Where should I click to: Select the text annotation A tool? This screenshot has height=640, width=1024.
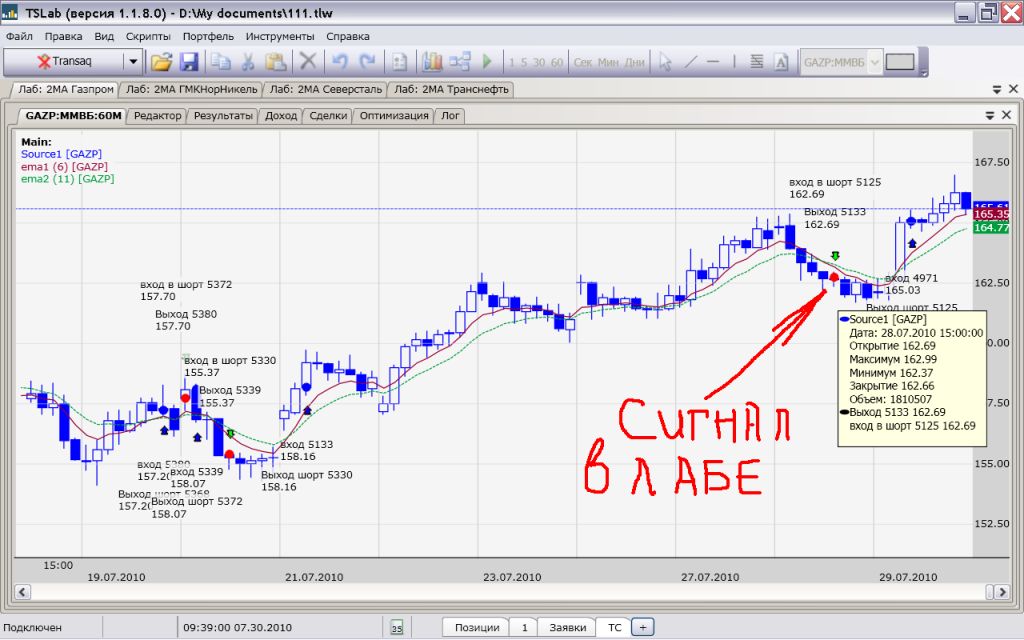tap(781, 62)
